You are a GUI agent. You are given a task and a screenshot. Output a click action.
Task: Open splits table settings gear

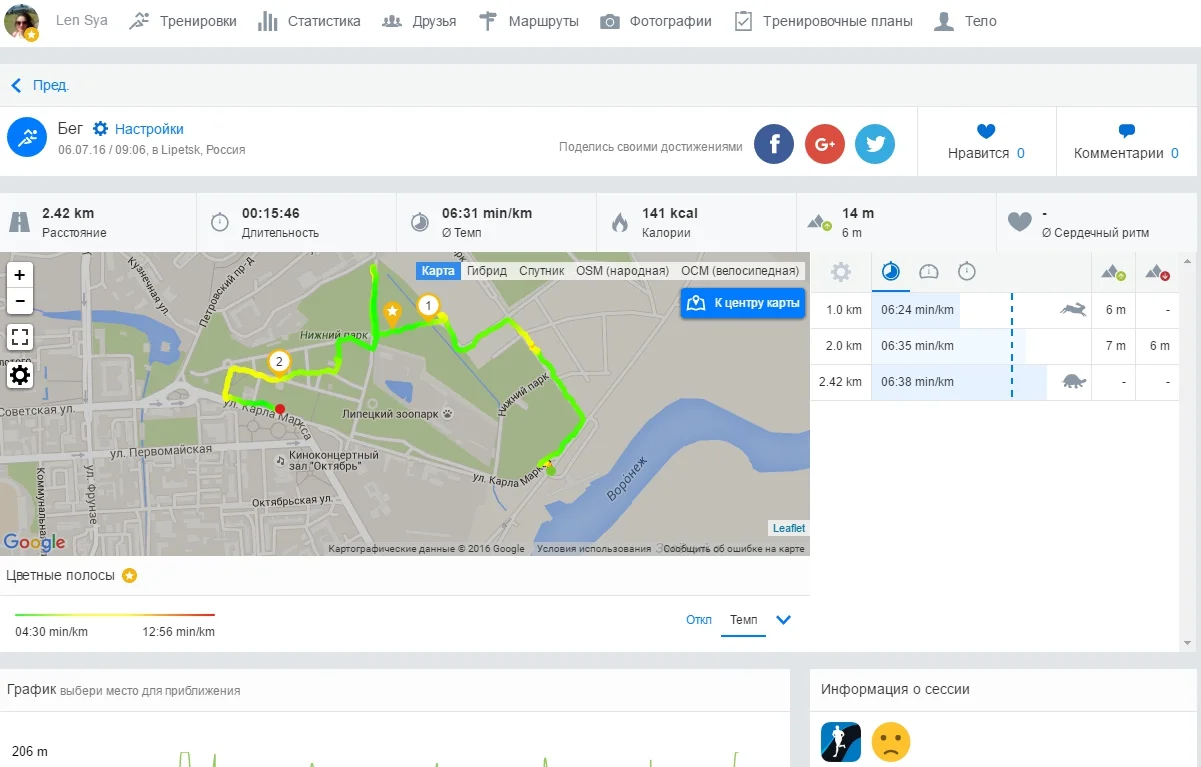pyautogui.click(x=841, y=272)
